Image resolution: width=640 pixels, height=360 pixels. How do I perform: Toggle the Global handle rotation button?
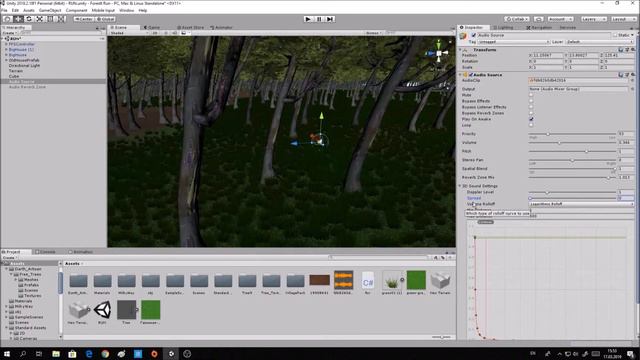106,19
